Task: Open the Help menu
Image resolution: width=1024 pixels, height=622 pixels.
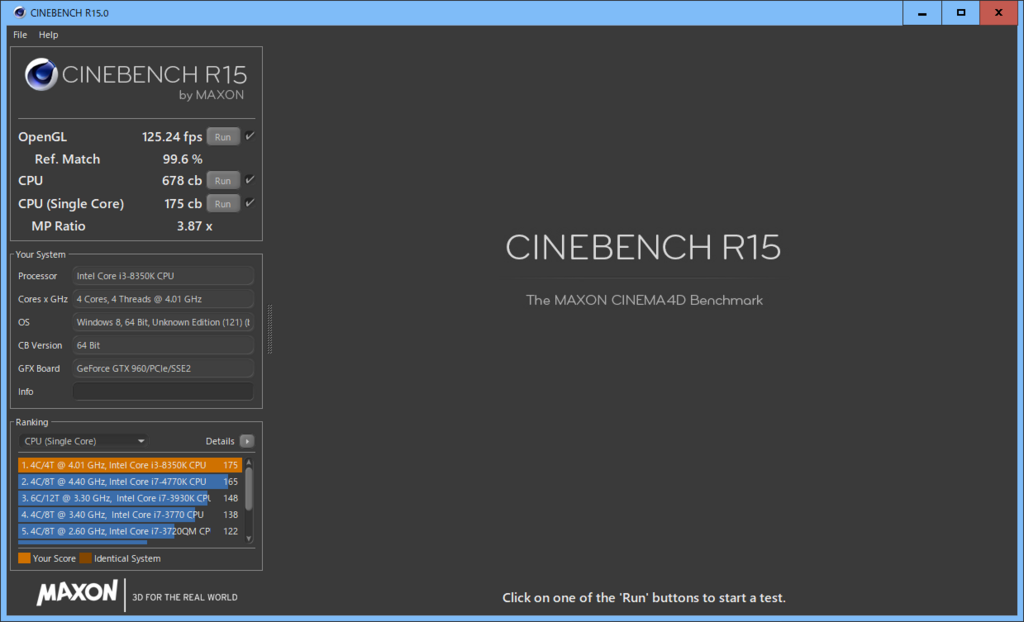Action: click(x=48, y=35)
